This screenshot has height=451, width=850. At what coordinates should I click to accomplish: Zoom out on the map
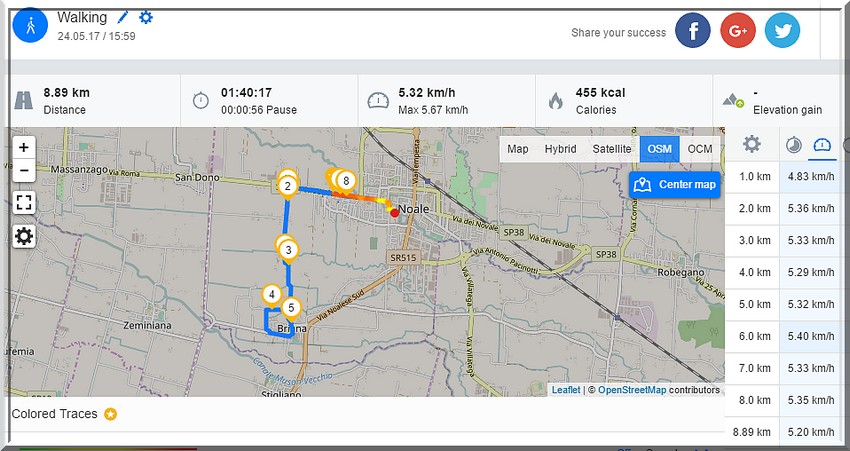click(24, 170)
